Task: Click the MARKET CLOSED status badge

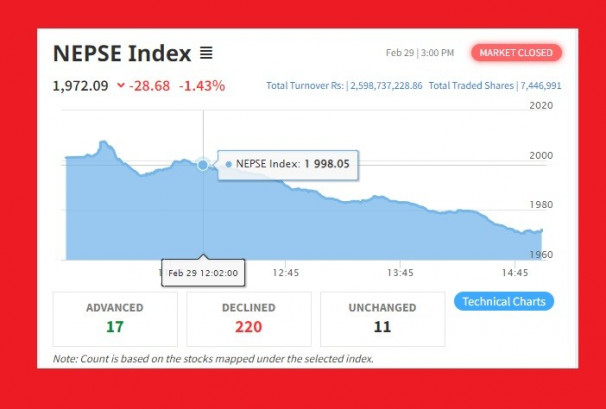Action: tap(516, 53)
